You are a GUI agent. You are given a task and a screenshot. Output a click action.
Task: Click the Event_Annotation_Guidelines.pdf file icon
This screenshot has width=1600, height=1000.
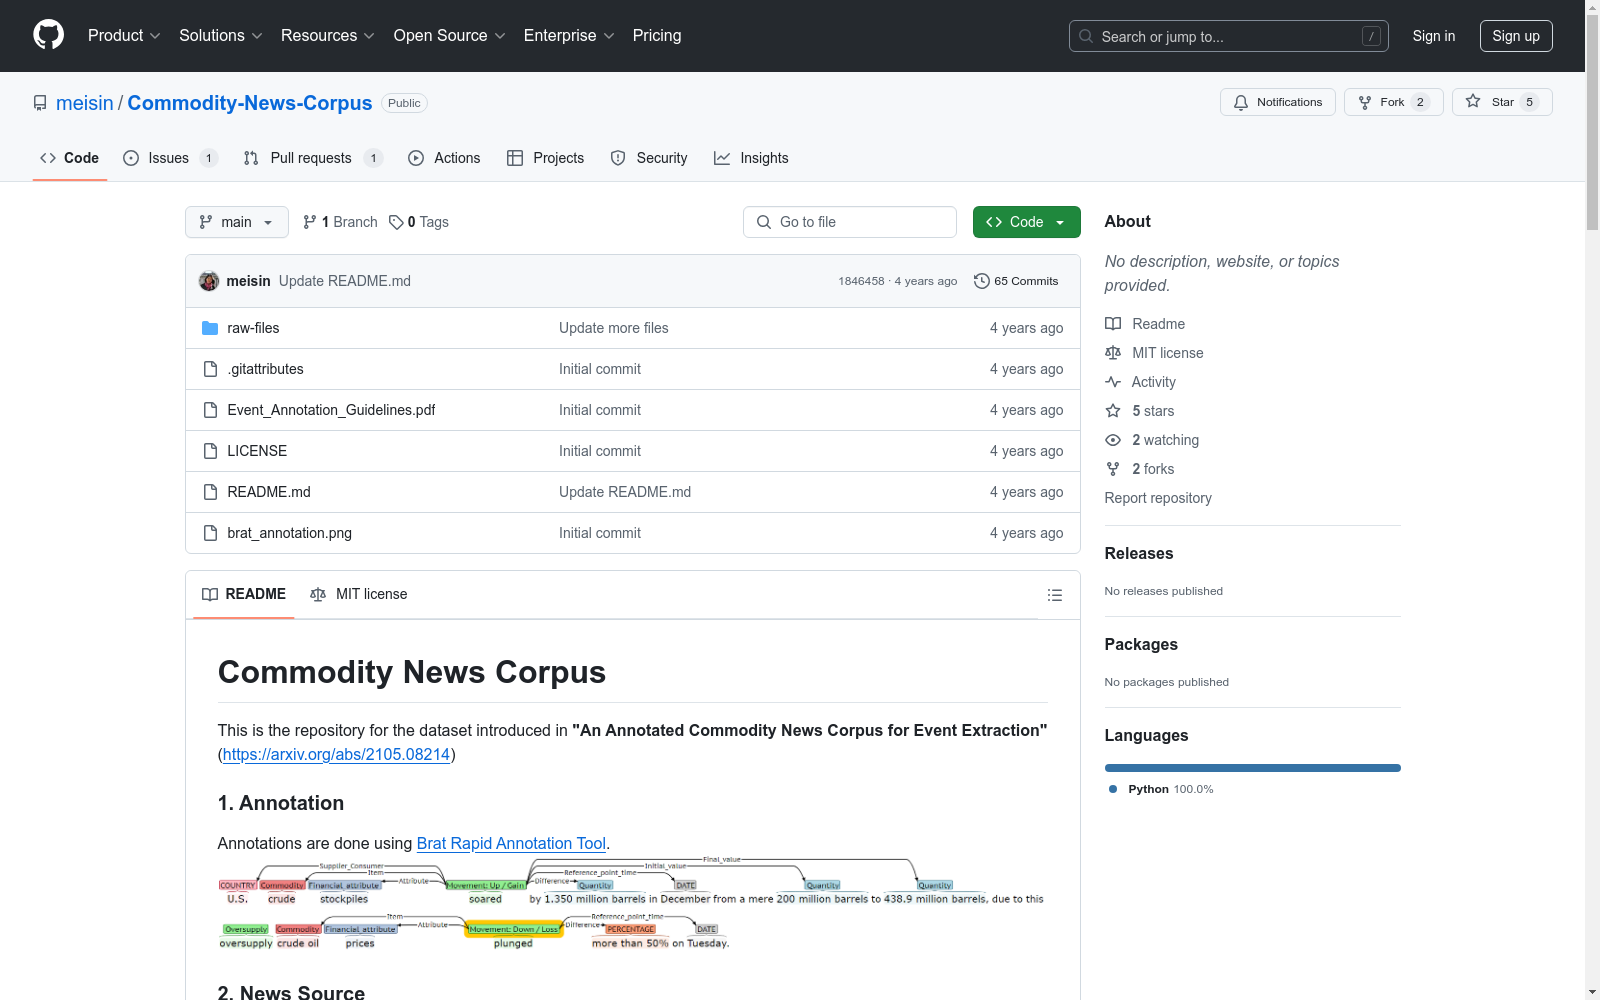pos(210,410)
